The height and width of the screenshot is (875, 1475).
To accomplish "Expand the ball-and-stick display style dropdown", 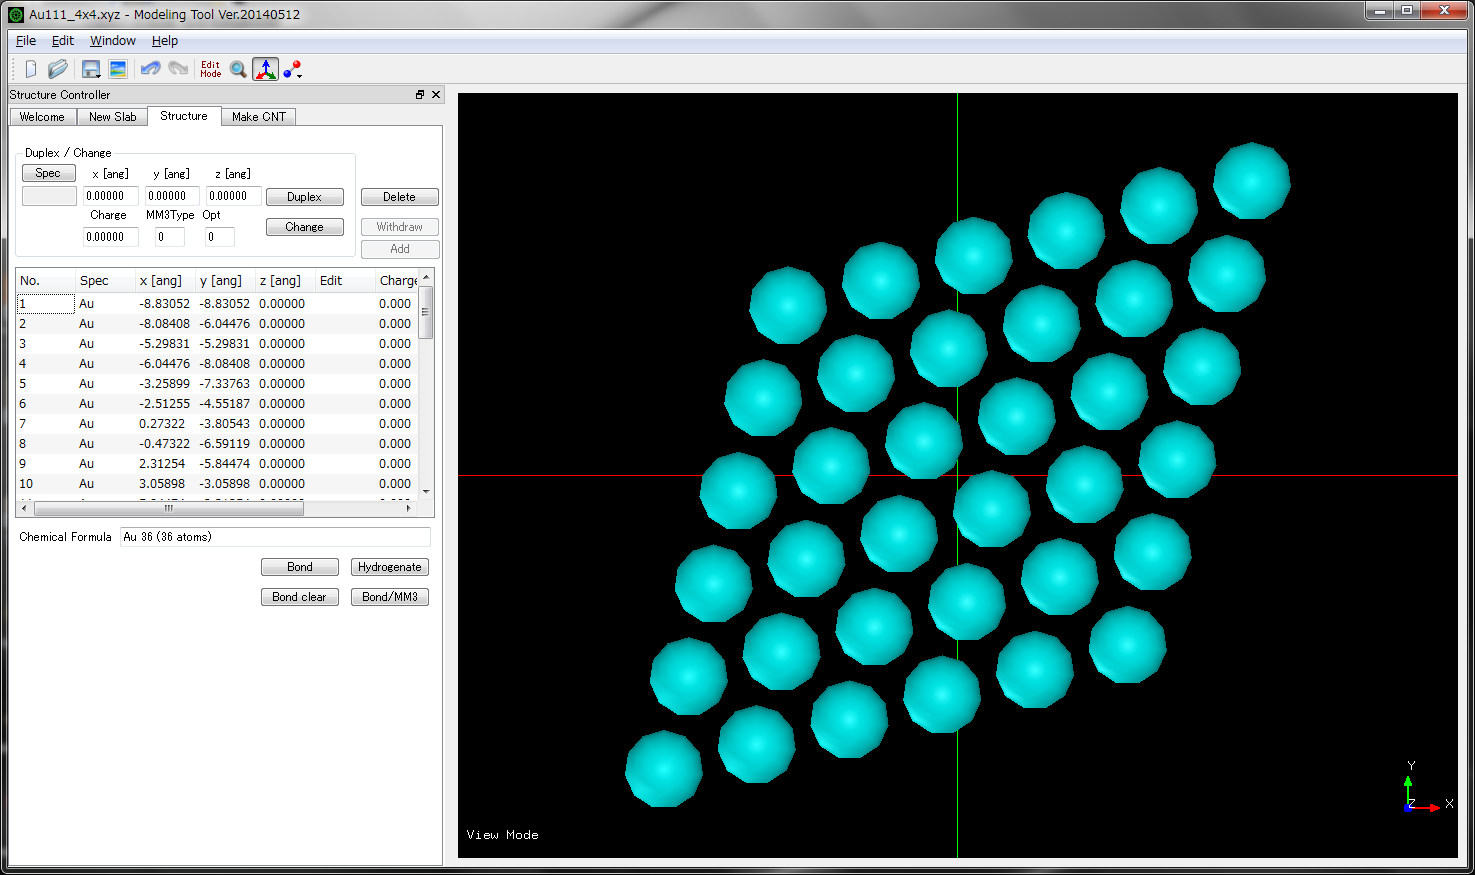I will pos(299,76).
